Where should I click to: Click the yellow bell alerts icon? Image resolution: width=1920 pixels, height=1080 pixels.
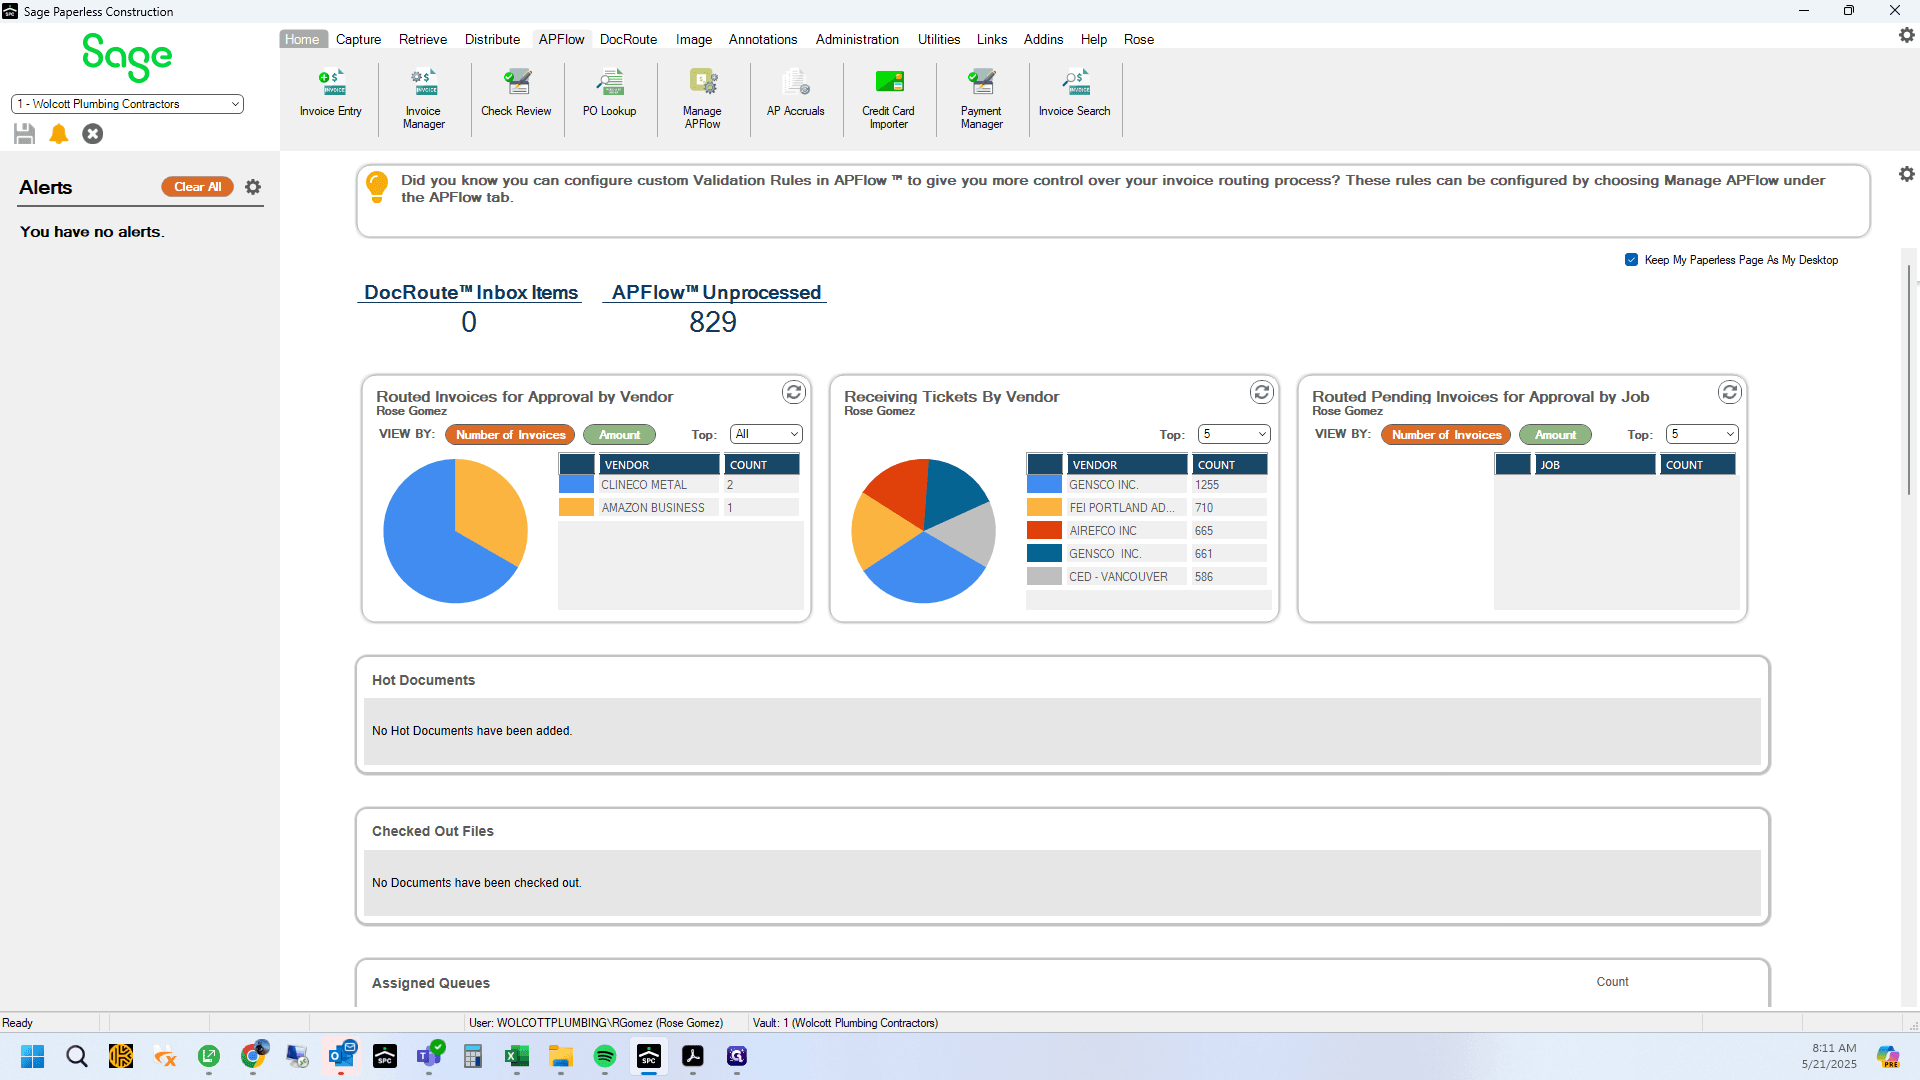pos(59,134)
